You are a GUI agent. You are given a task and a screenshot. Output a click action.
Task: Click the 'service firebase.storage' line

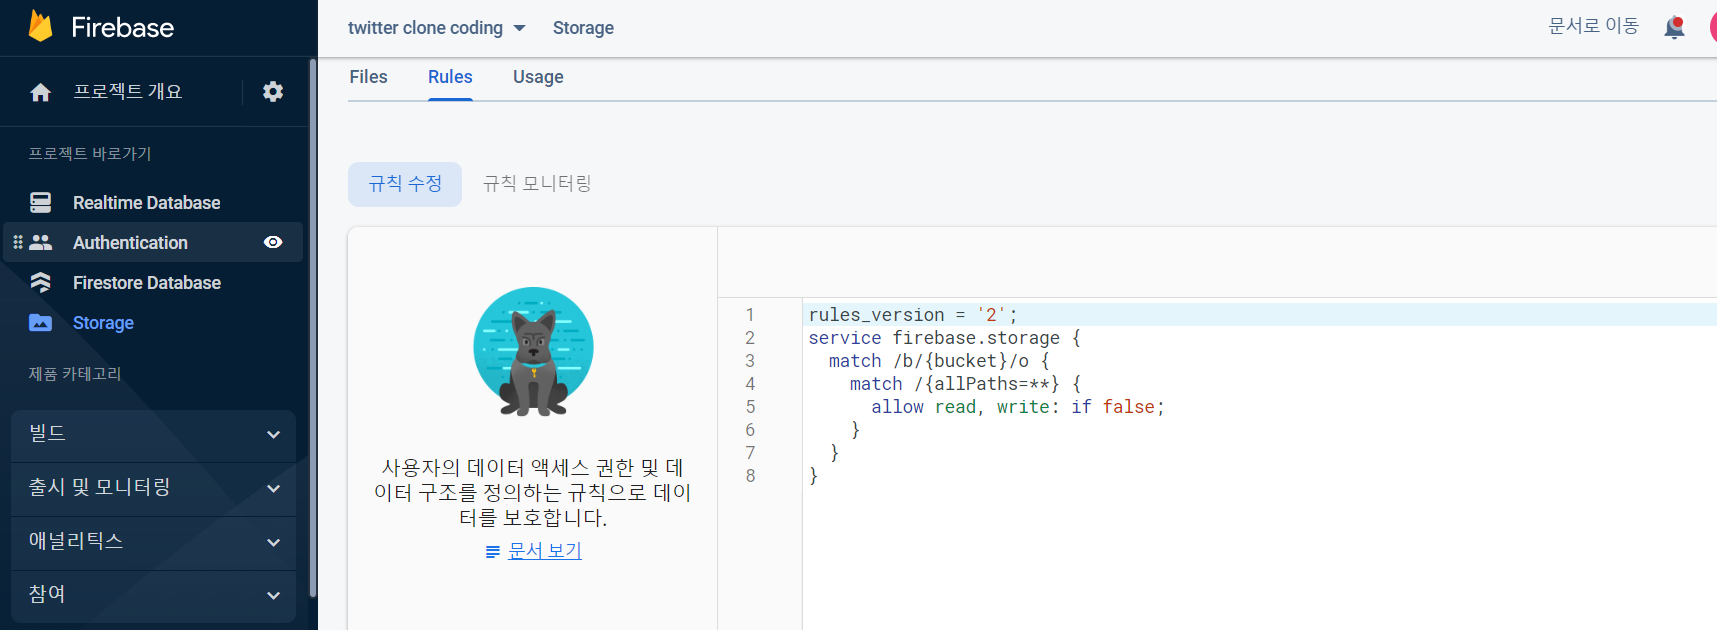[944, 338]
